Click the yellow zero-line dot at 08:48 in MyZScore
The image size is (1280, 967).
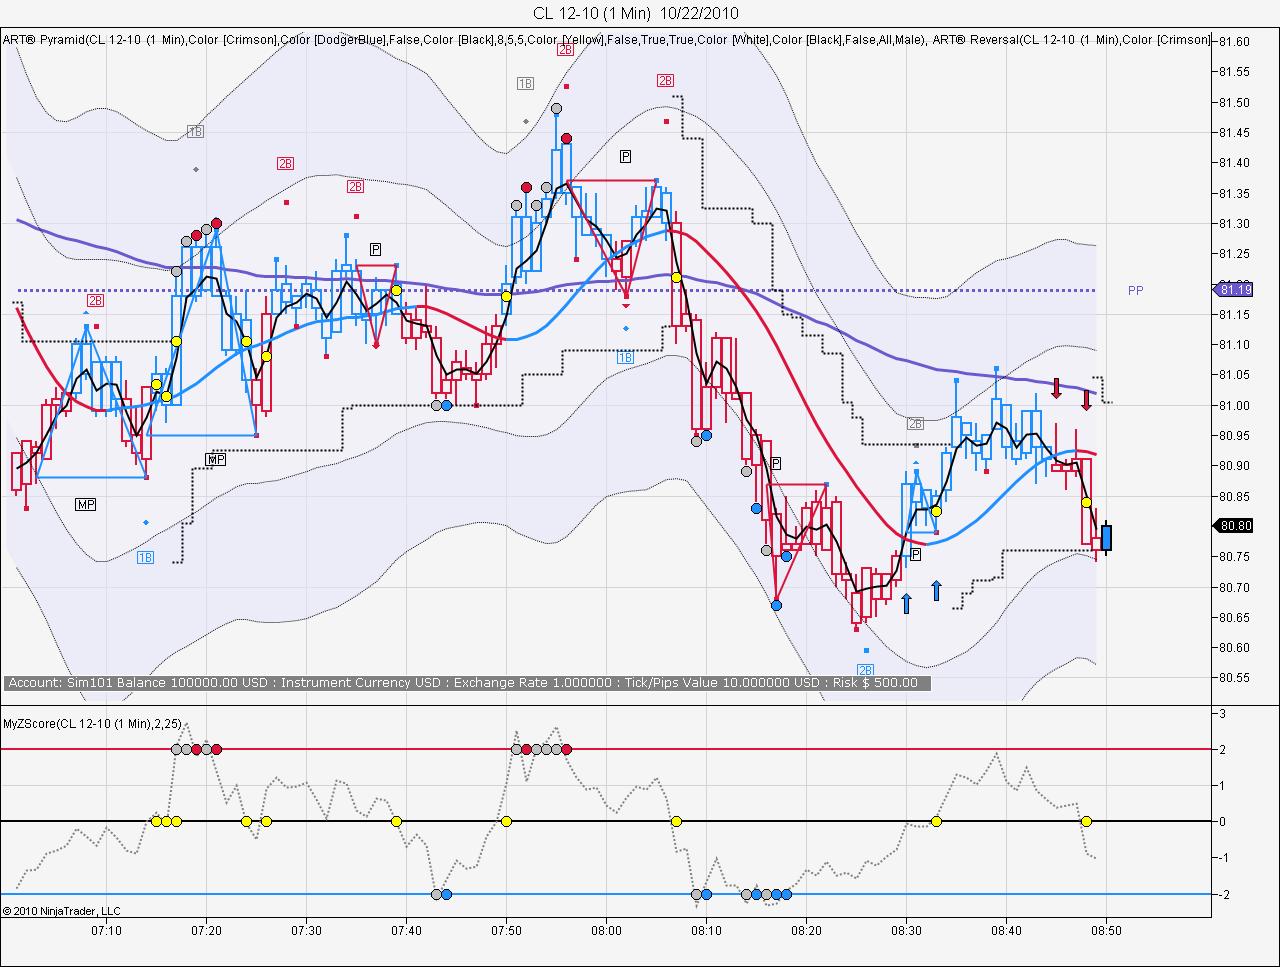1086,822
